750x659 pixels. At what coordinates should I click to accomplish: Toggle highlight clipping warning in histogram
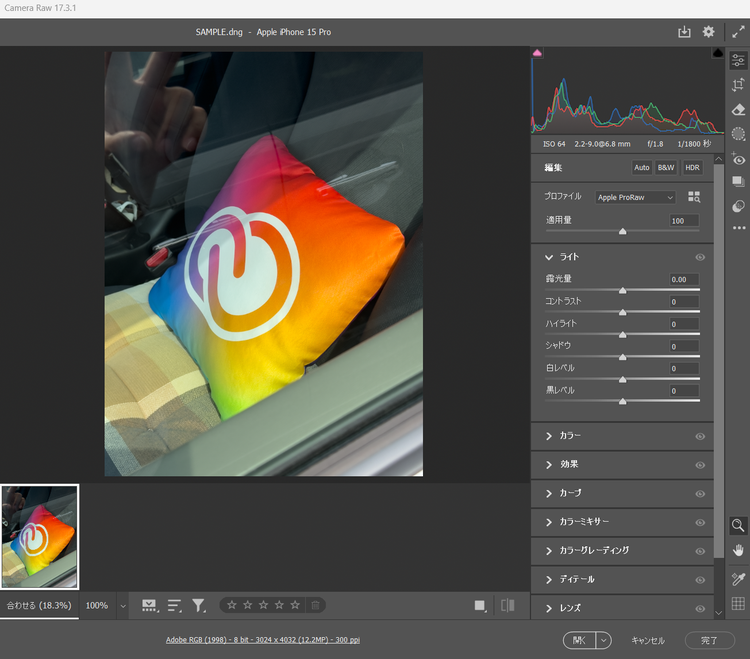click(717, 53)
